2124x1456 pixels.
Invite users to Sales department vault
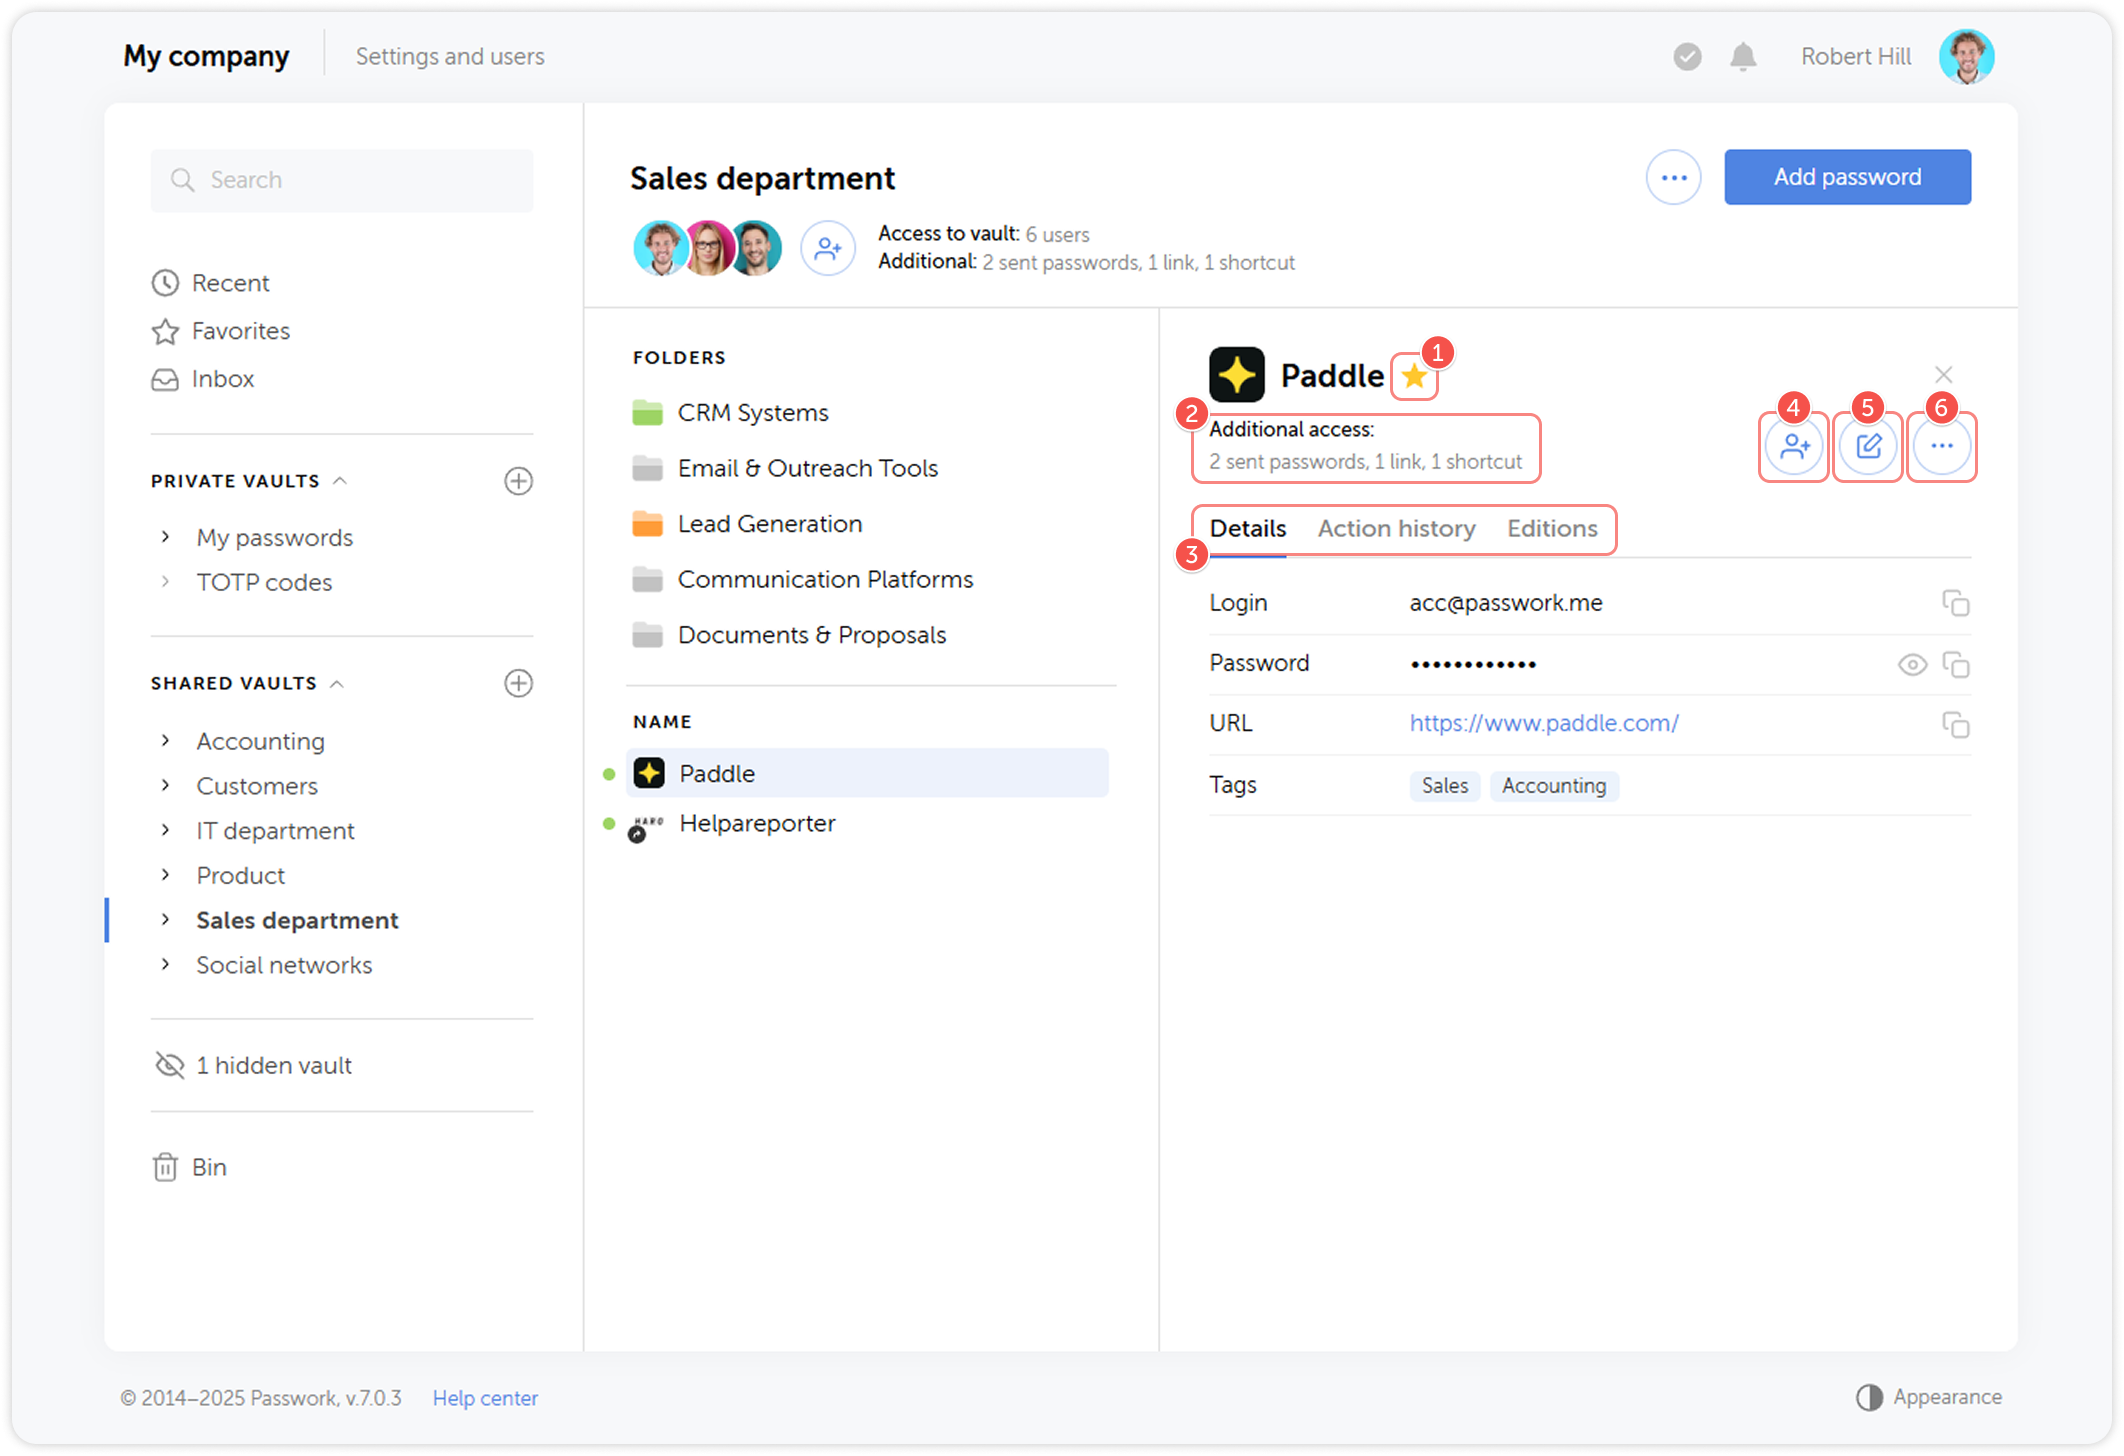coord(828,247)
